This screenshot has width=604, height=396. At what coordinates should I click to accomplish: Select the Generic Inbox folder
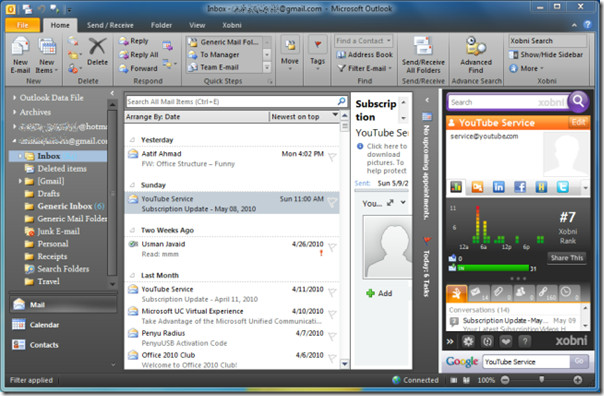[64, 206]
